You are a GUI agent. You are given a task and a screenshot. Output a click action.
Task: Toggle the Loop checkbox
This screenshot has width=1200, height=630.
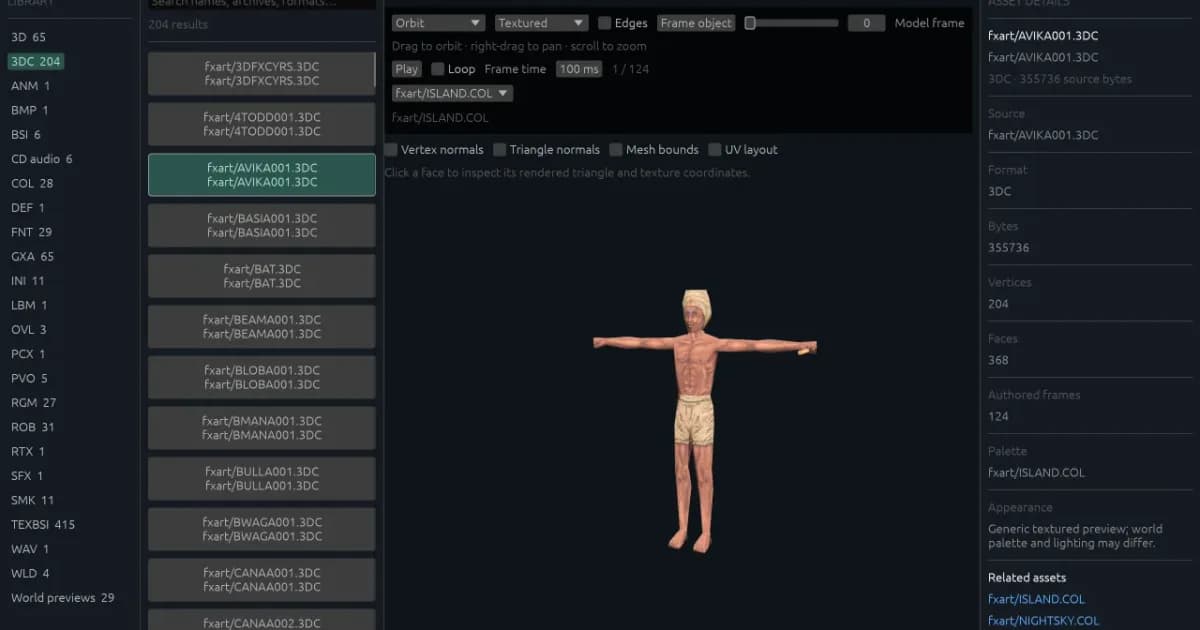pyautogui.click(x=438, y=69)
